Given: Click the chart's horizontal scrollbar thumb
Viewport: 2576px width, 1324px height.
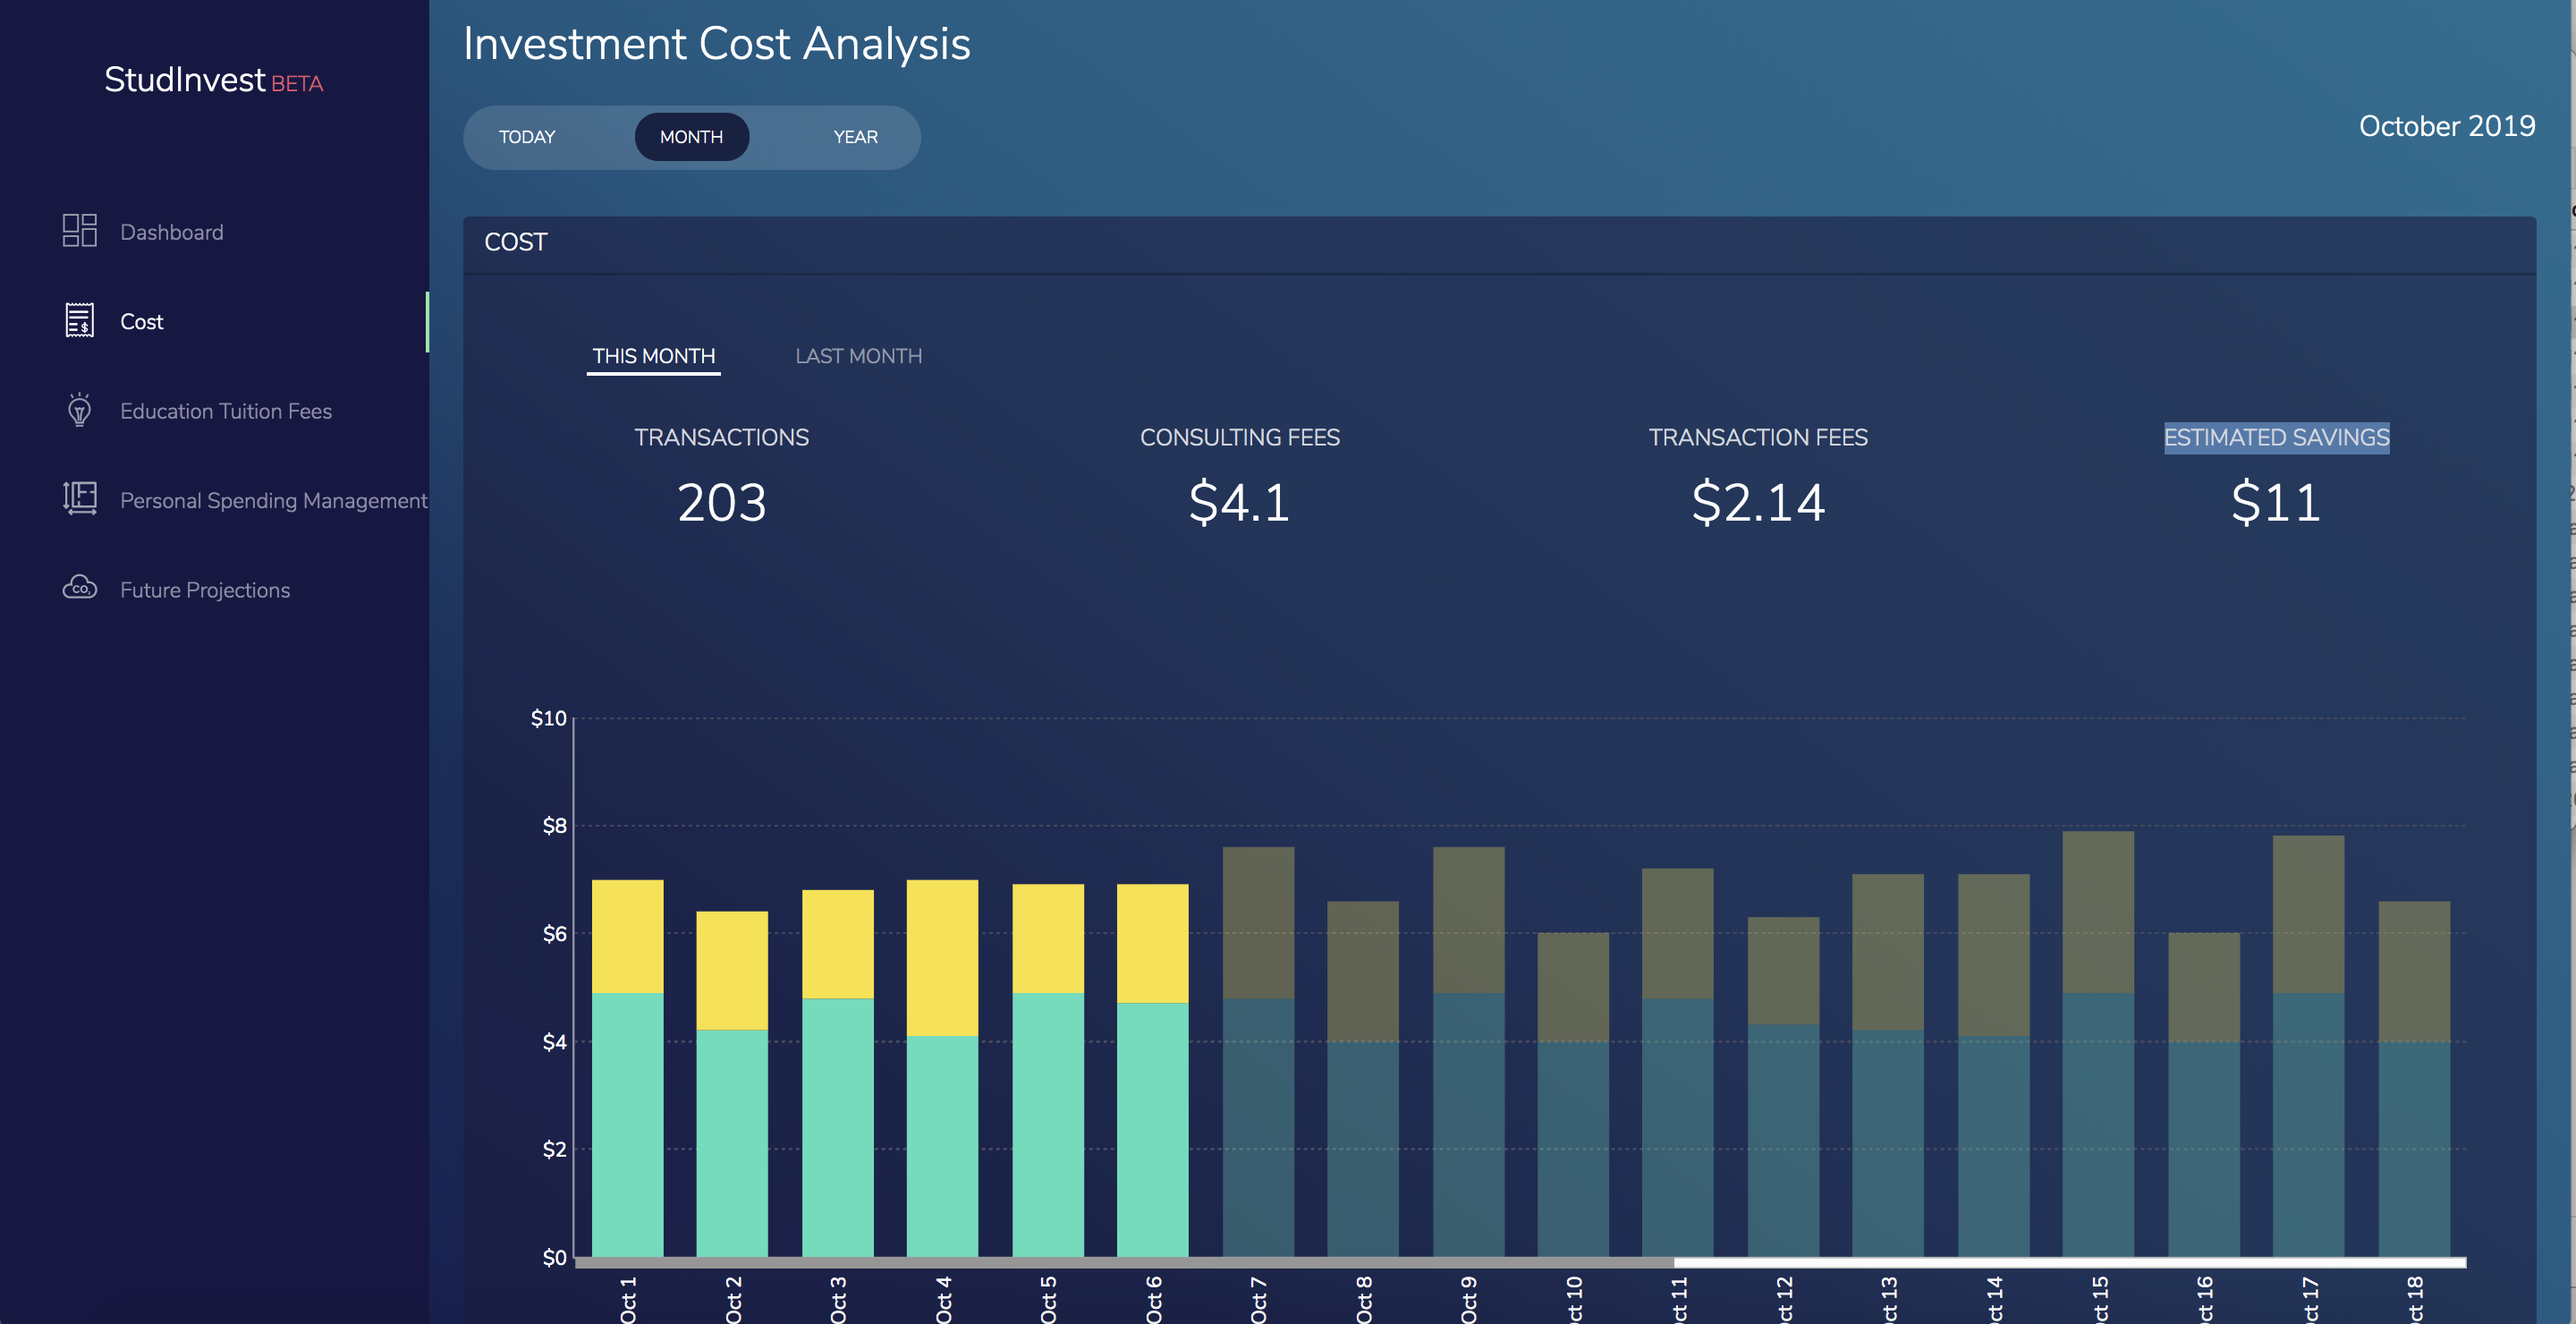Looking at the screenshot, I should point(1124,1263).
